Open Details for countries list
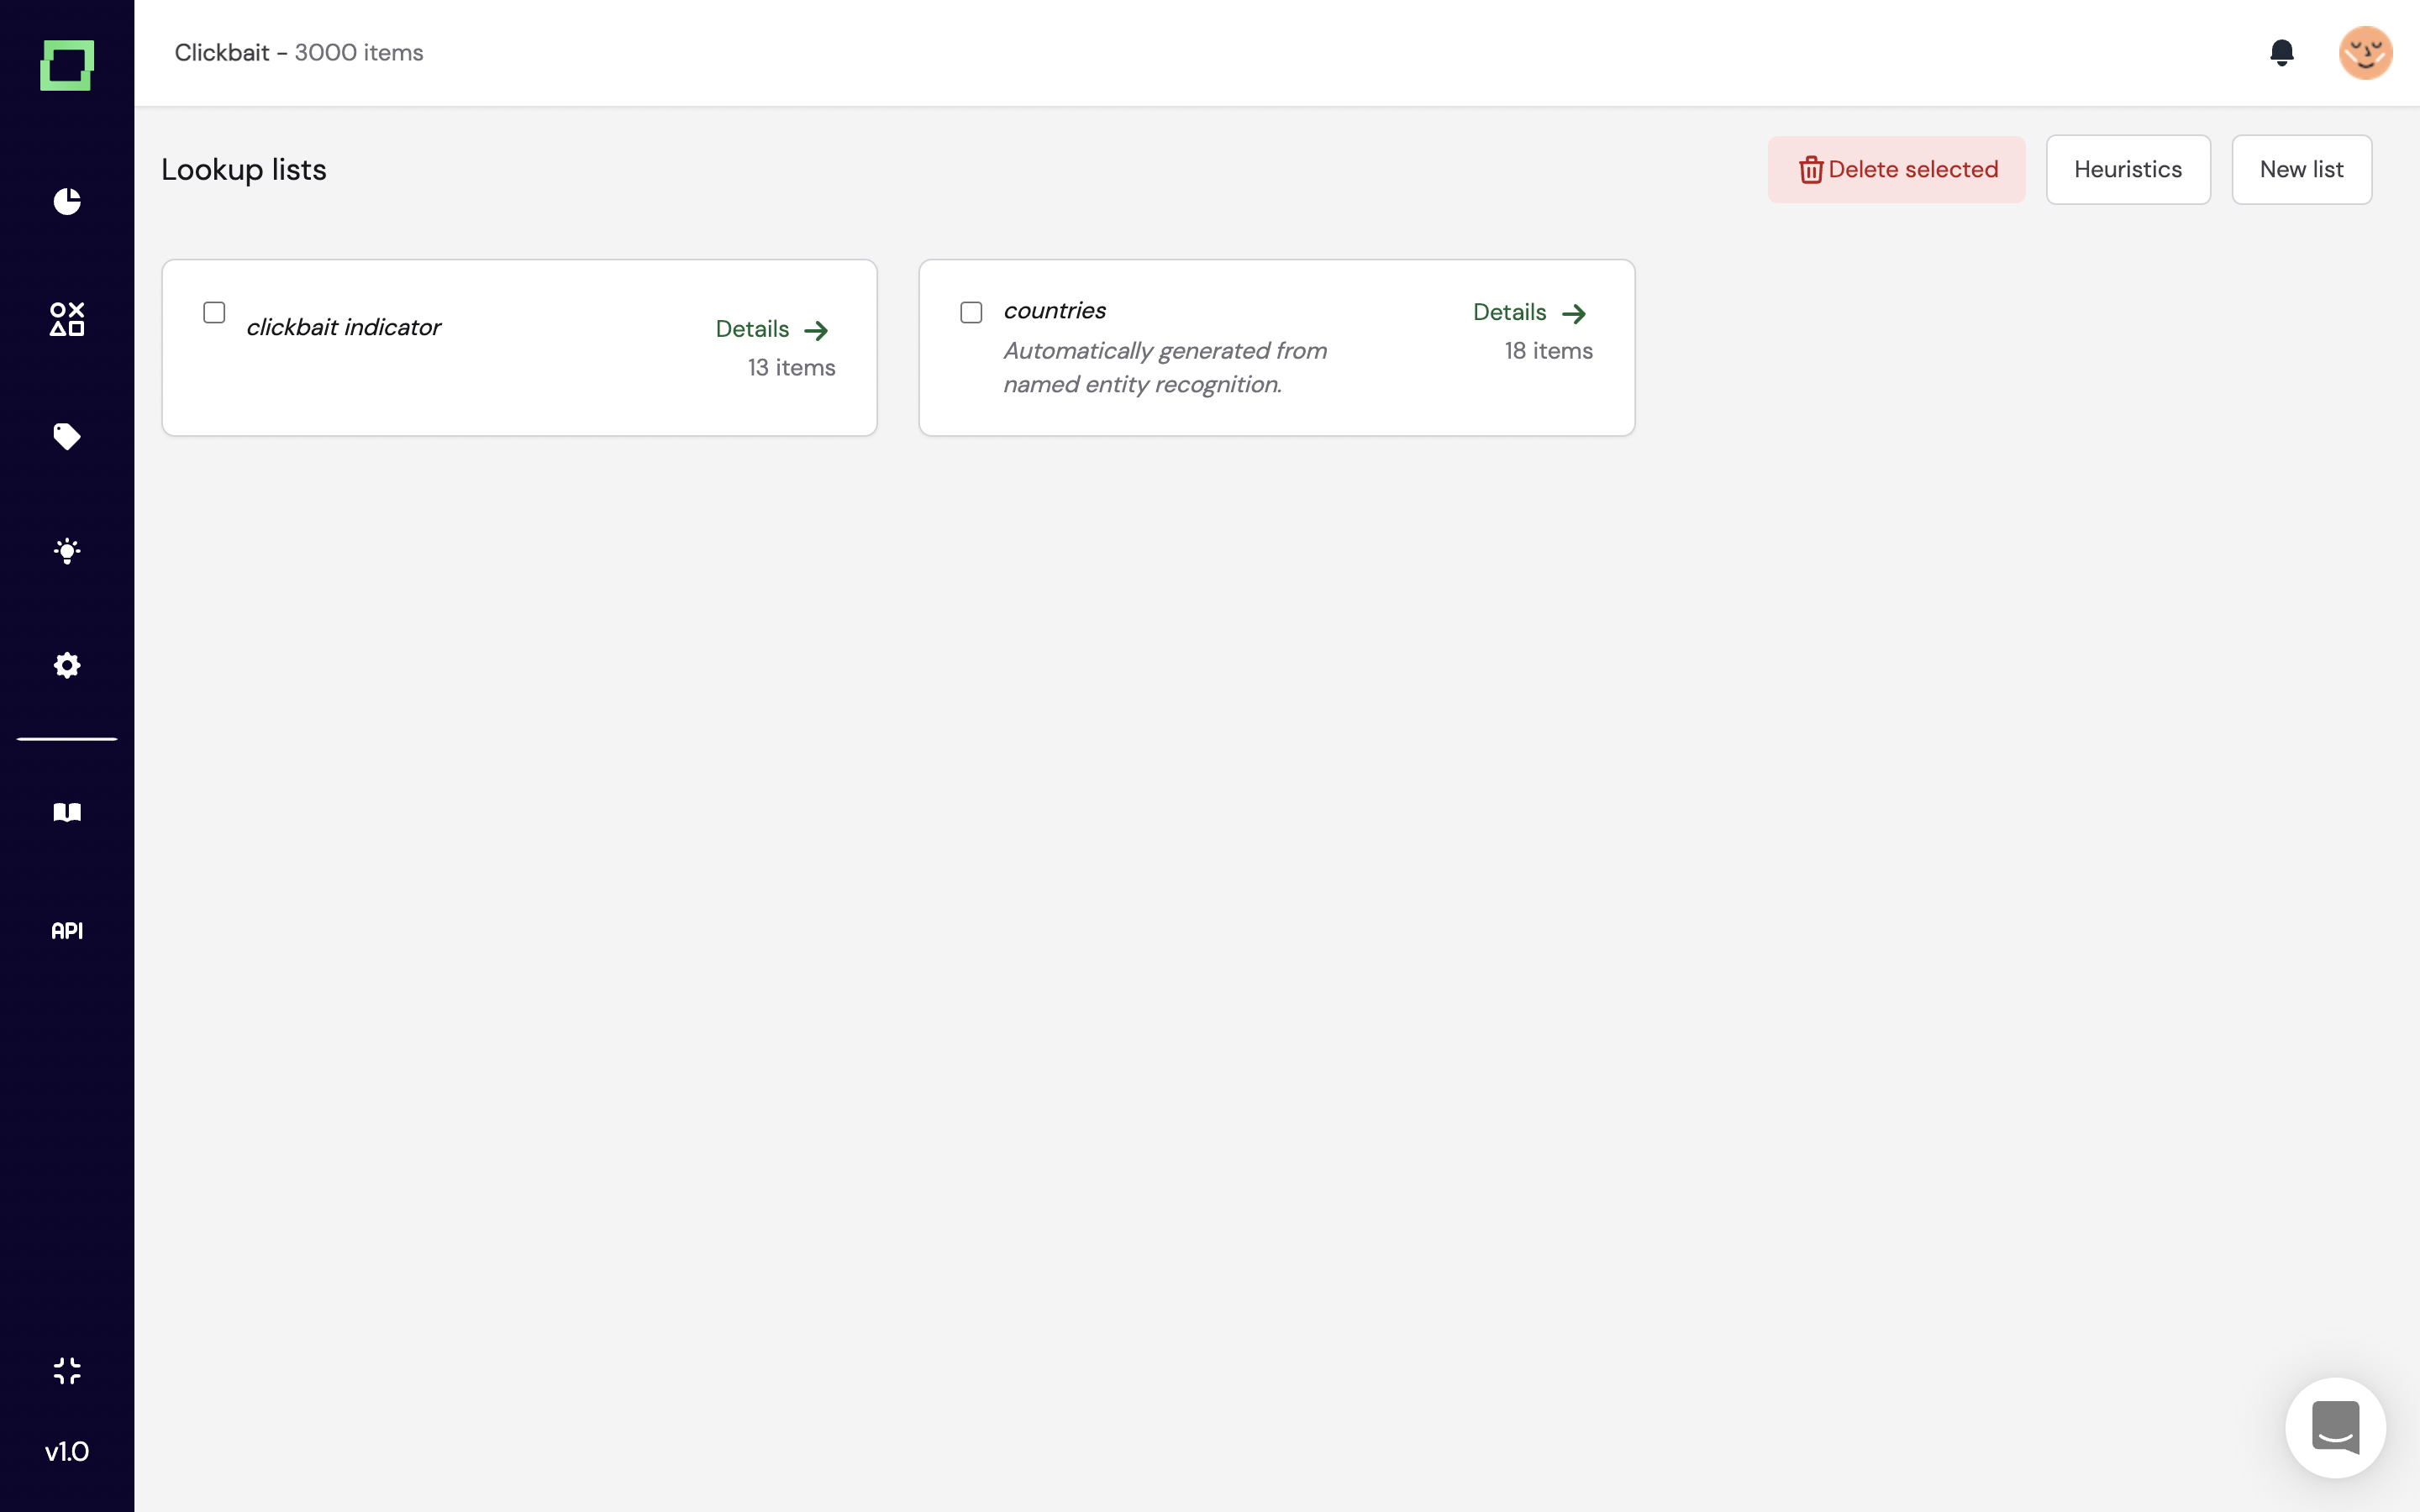This screenshot has width=2420, height=1512. tap(1529, 313)
